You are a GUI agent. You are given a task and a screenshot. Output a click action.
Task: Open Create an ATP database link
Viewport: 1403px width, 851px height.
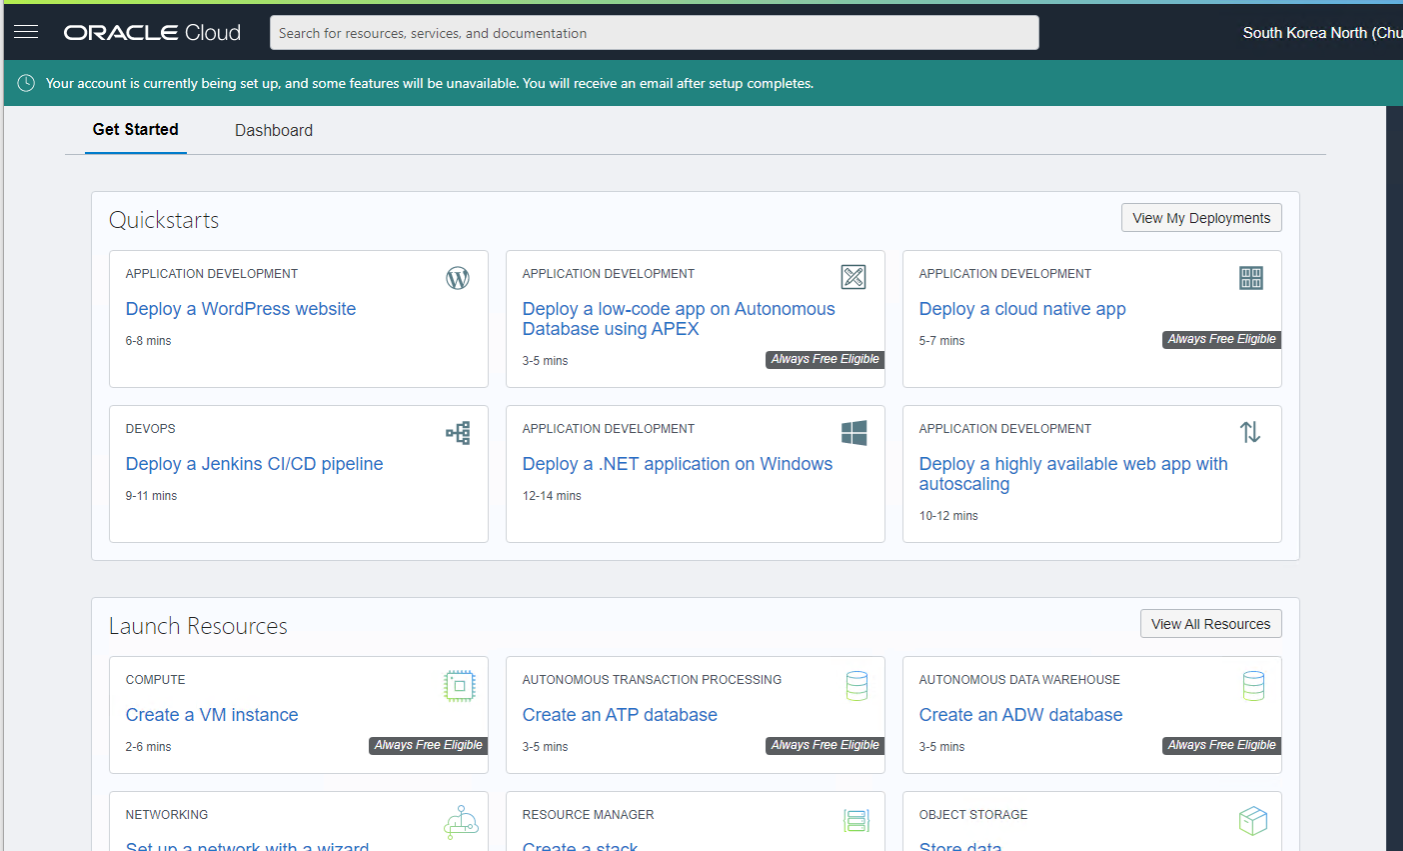tap(620, 715)
